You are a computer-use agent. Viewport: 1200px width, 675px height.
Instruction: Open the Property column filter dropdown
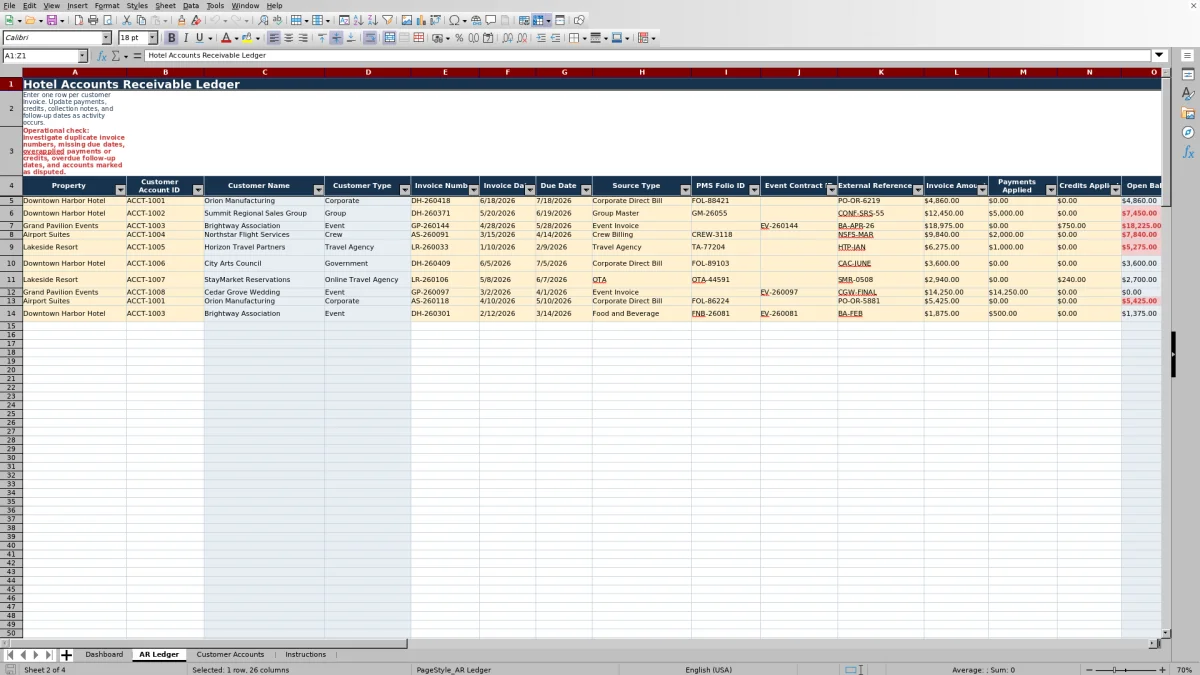tap(121, 190)
